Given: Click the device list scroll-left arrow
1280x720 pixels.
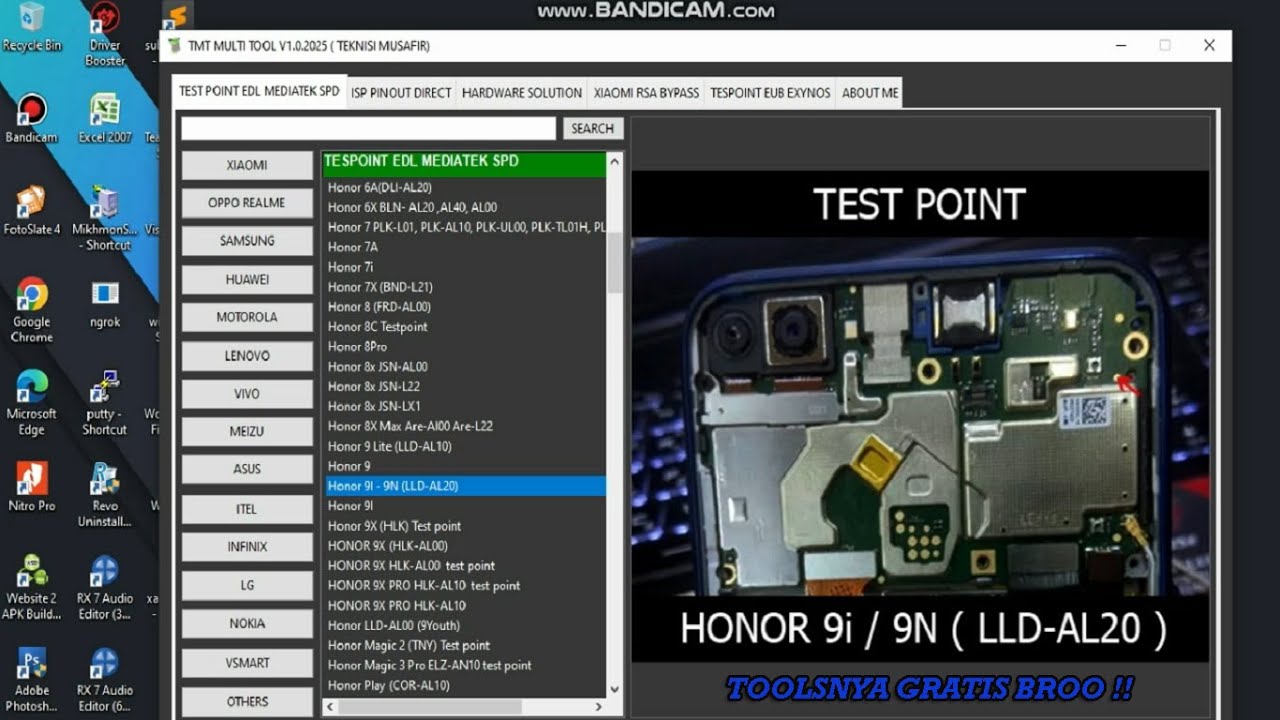Looking at the screenshot, I should (331, 706).
